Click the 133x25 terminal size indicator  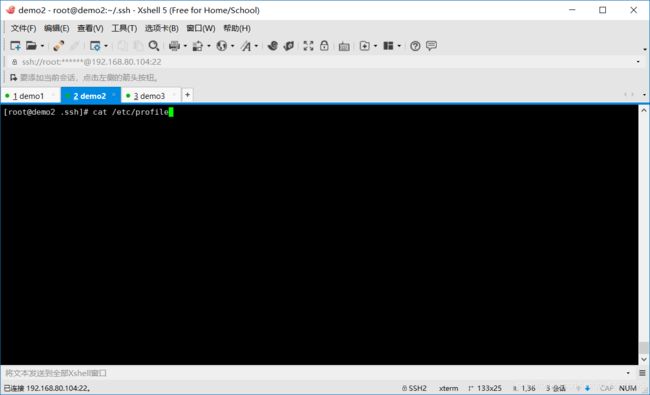485,388
